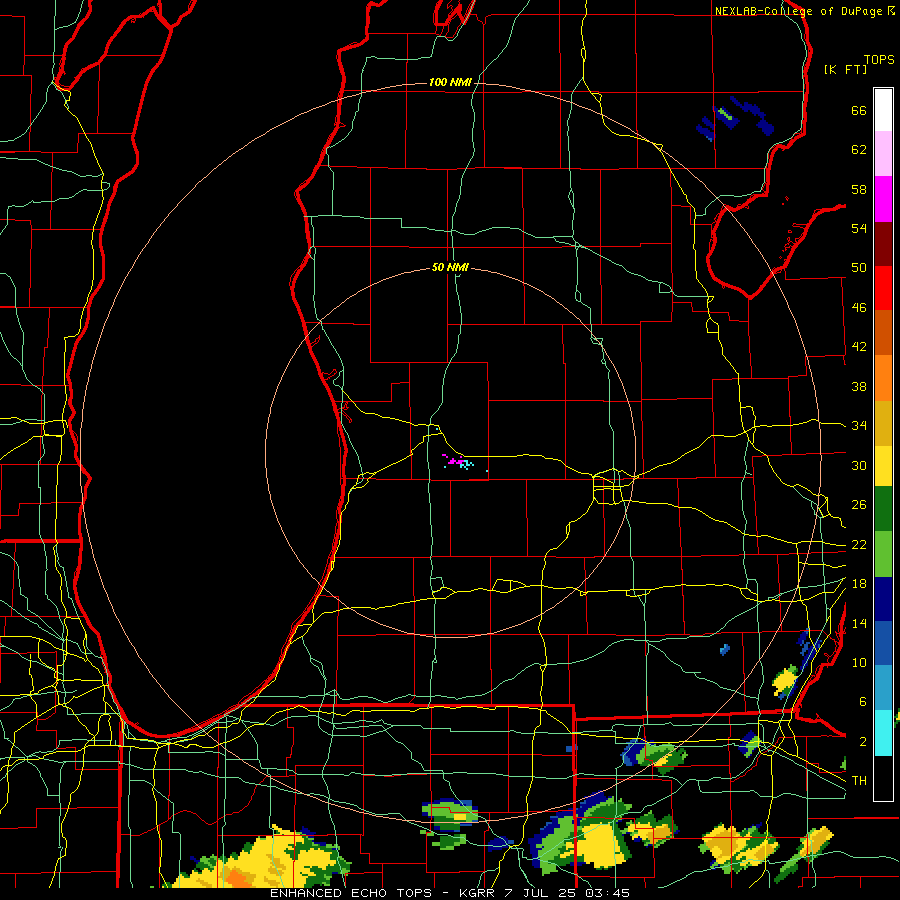Click the legend value 54
Viewport: 900px width, 900px height.
click(x=859, y=228)
